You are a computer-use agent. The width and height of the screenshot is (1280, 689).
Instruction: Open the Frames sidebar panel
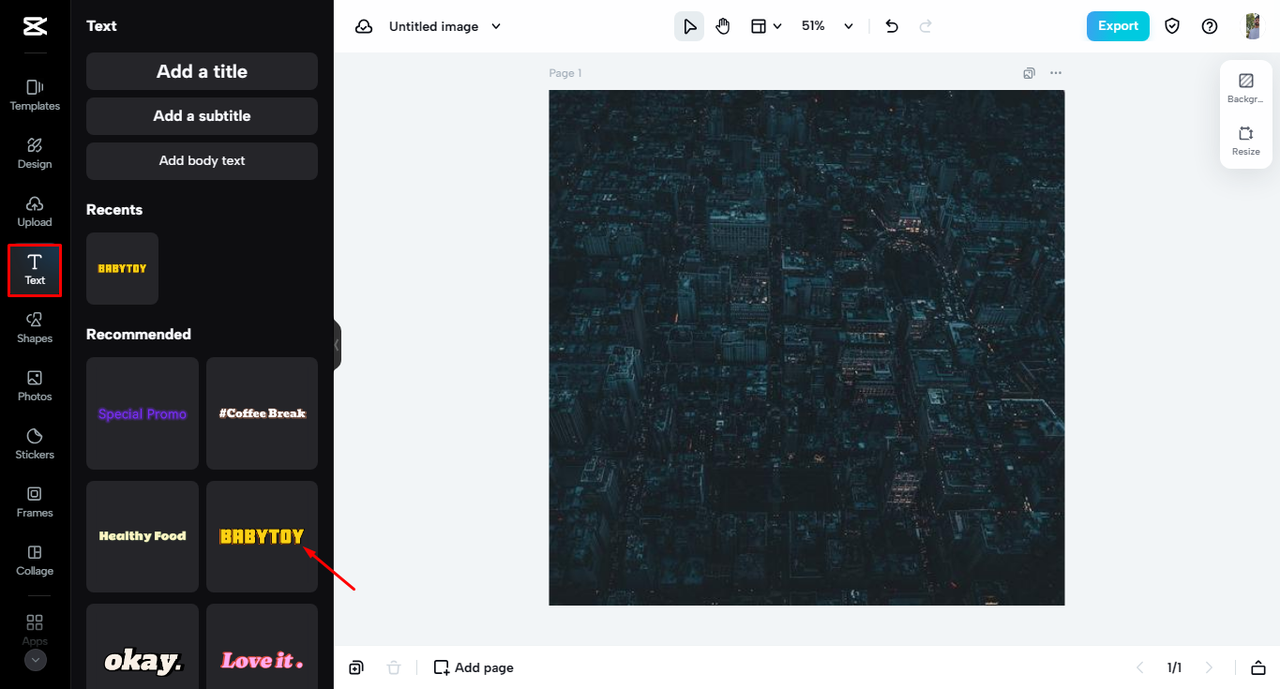tap(35, 501)
